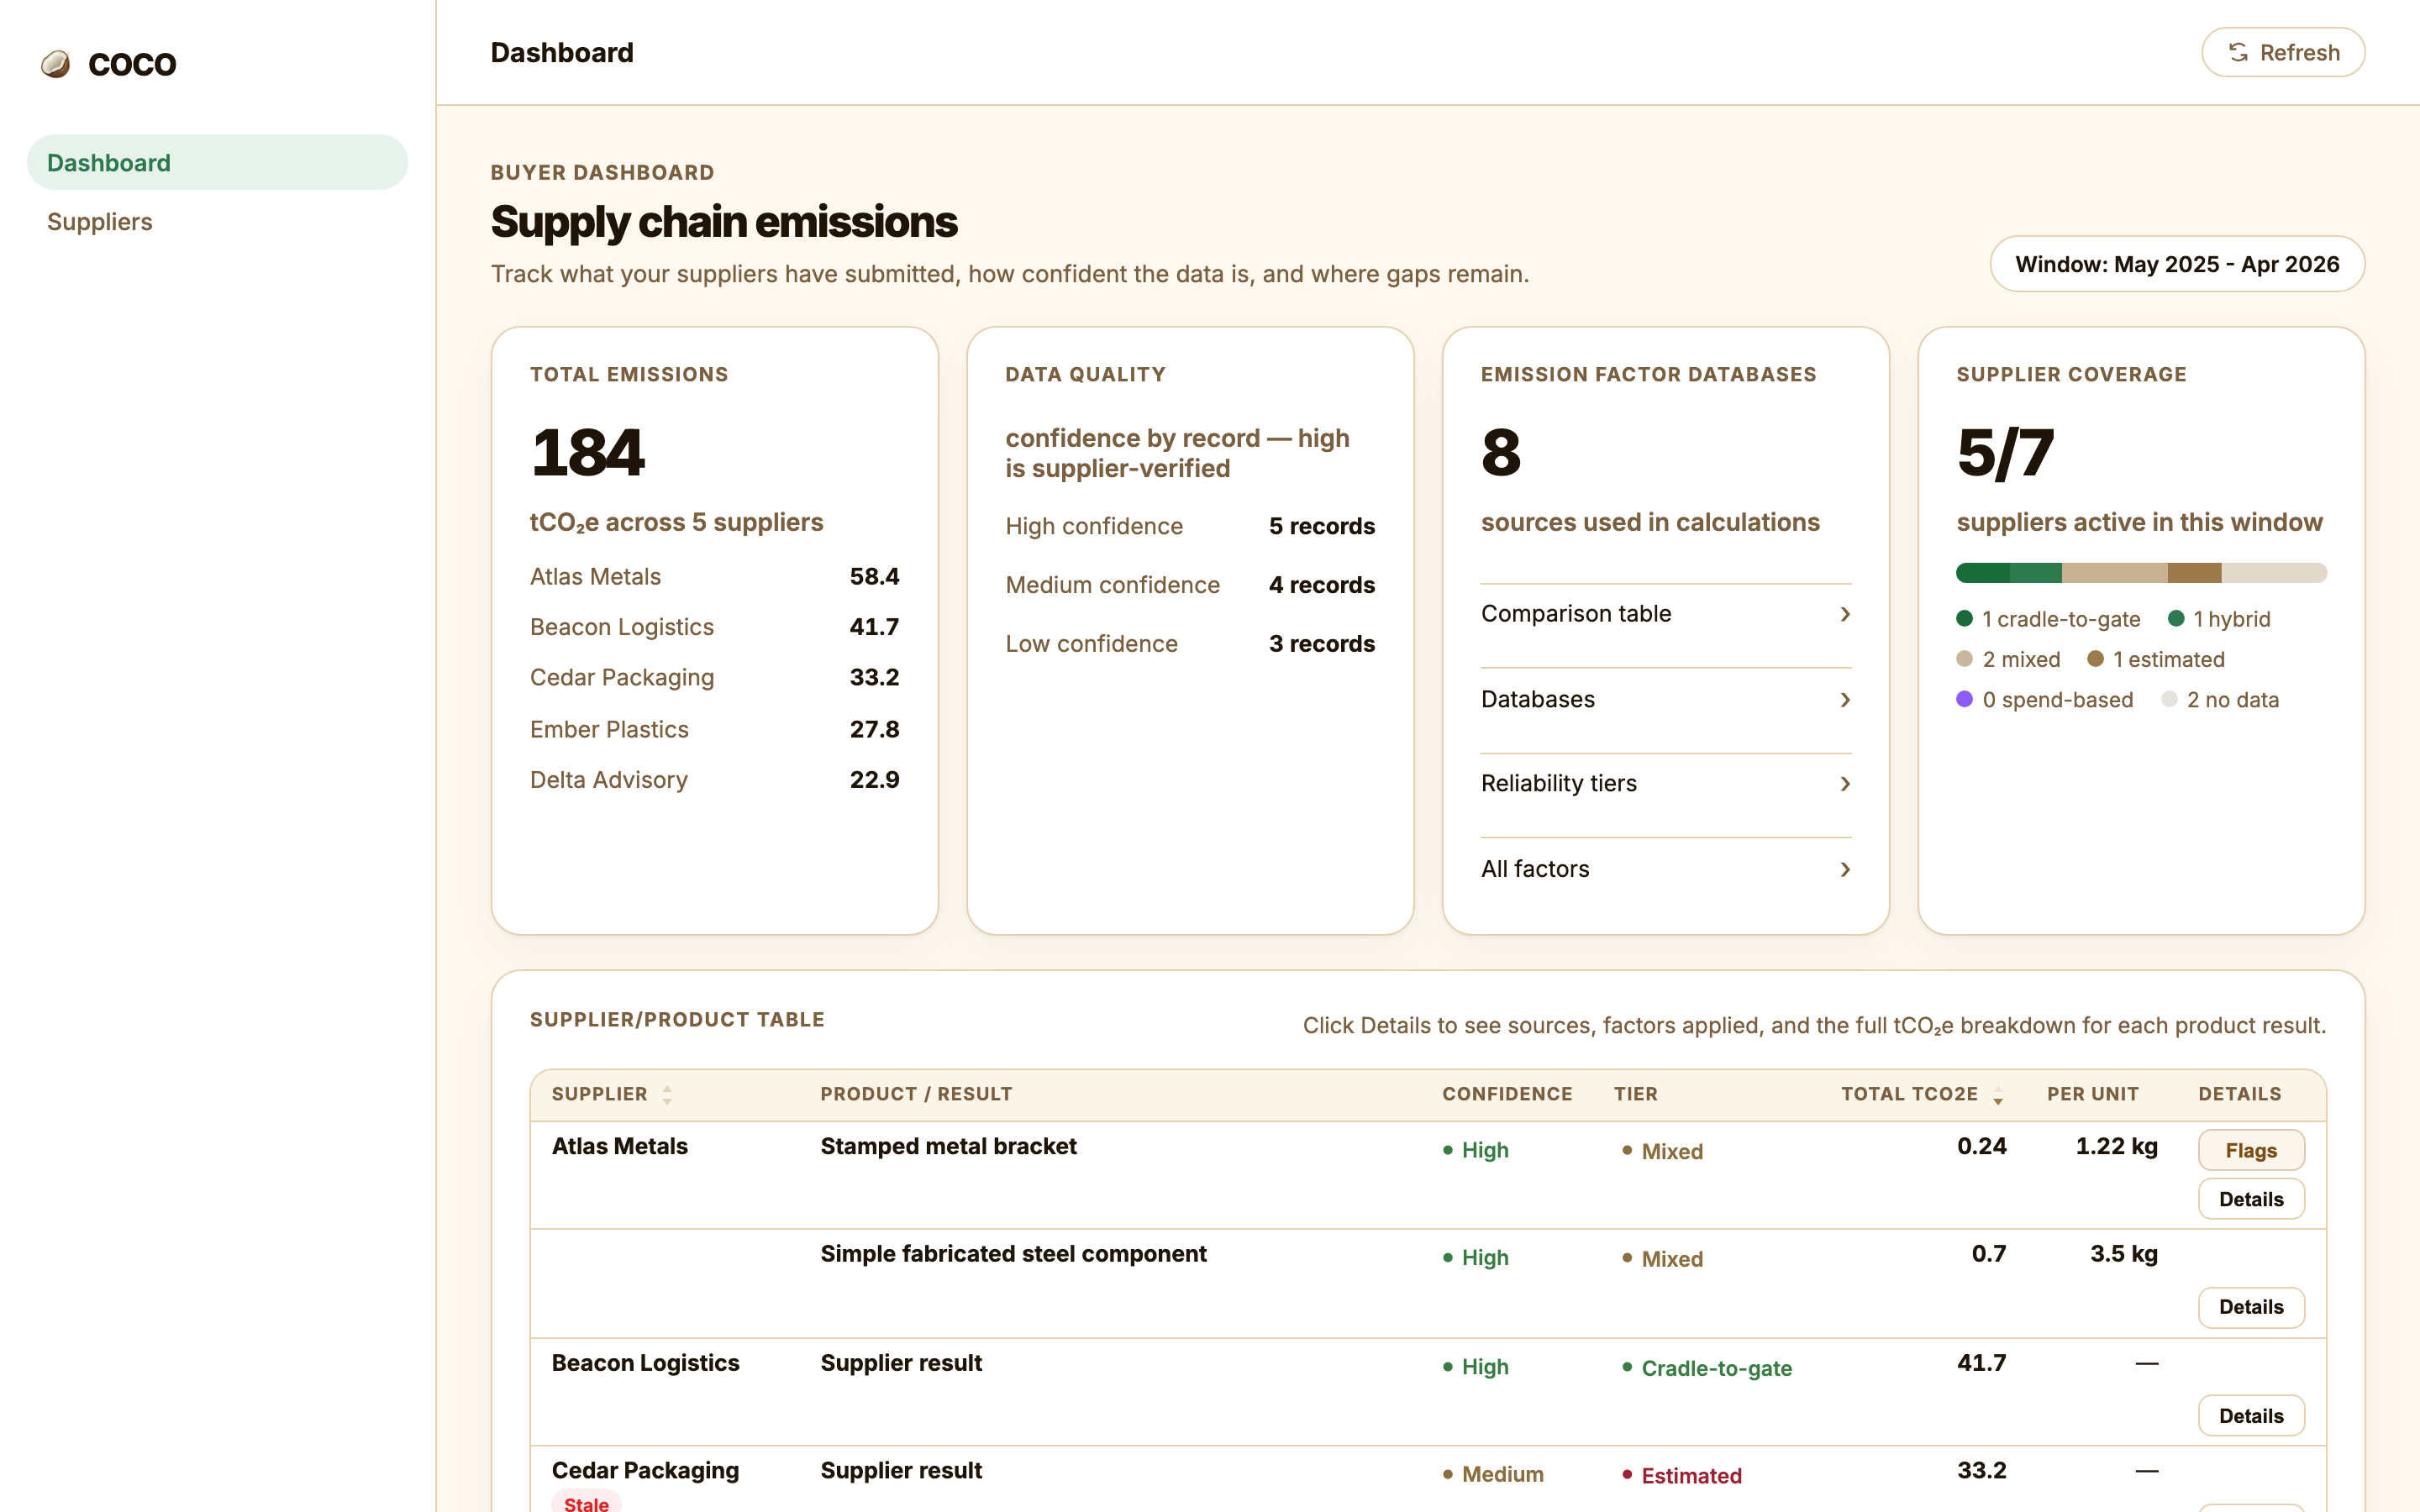The image size is (2420, 1512).
Task: Click the Stale badge under Cedar Packaging
Action: (x=586, y=1503)
